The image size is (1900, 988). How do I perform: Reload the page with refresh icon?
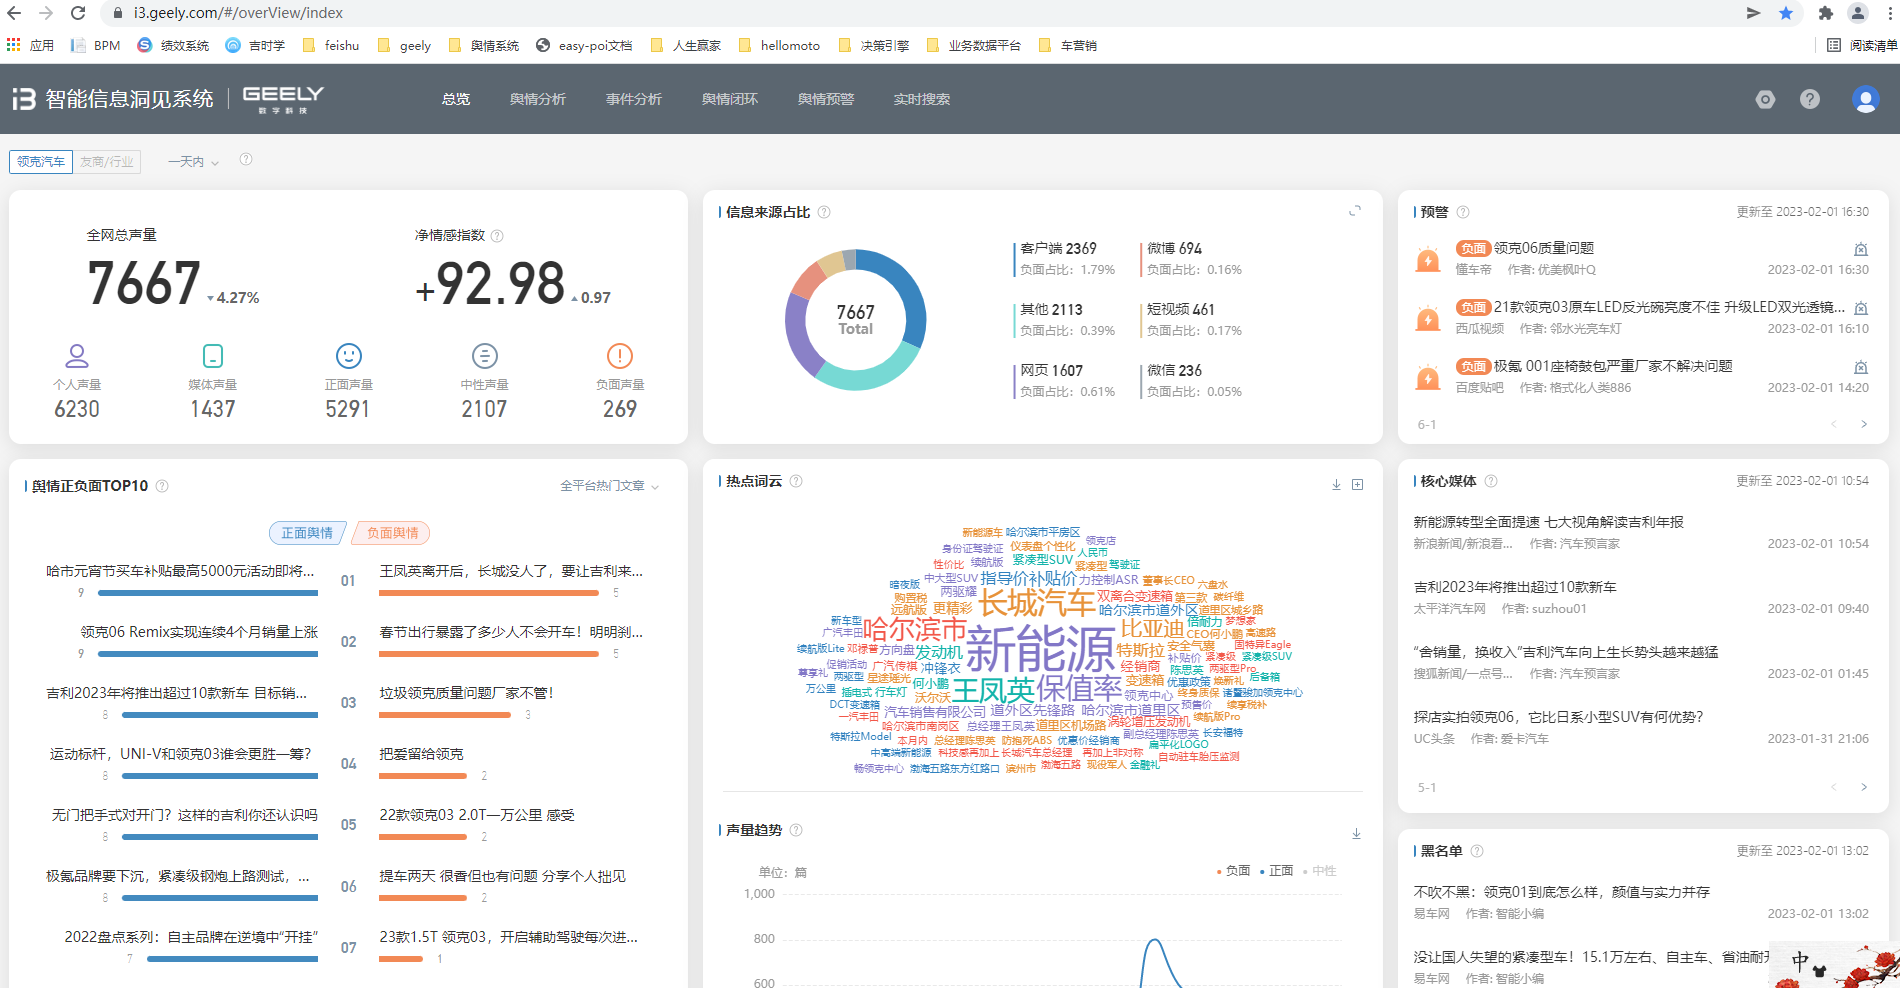click(78, 13)
